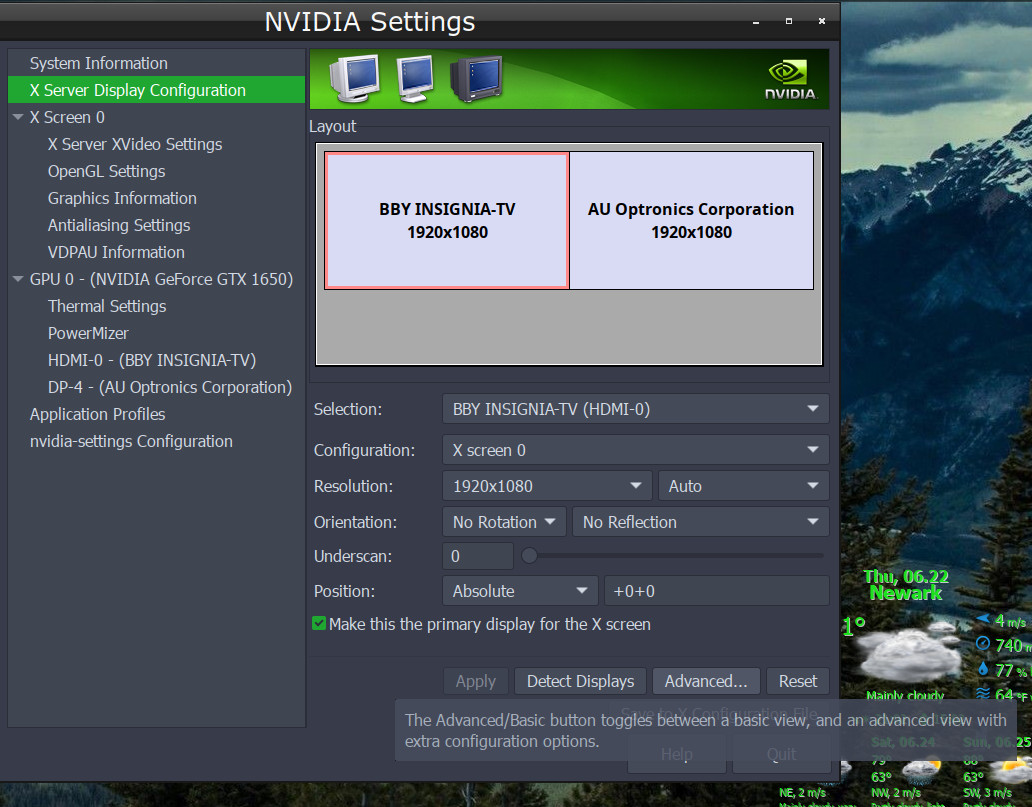
Task: Click the position offset +0+0 field
Action: (717, 591)
